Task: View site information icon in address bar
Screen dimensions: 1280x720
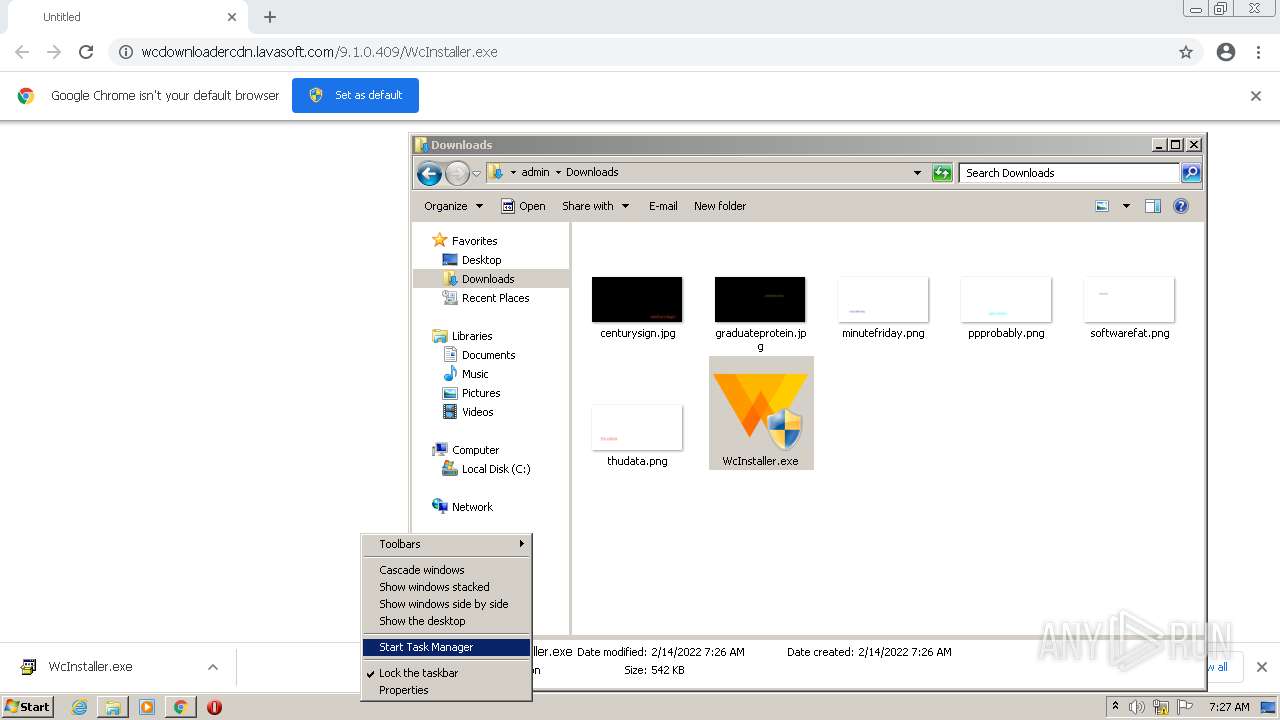Action: click(126, 52)
